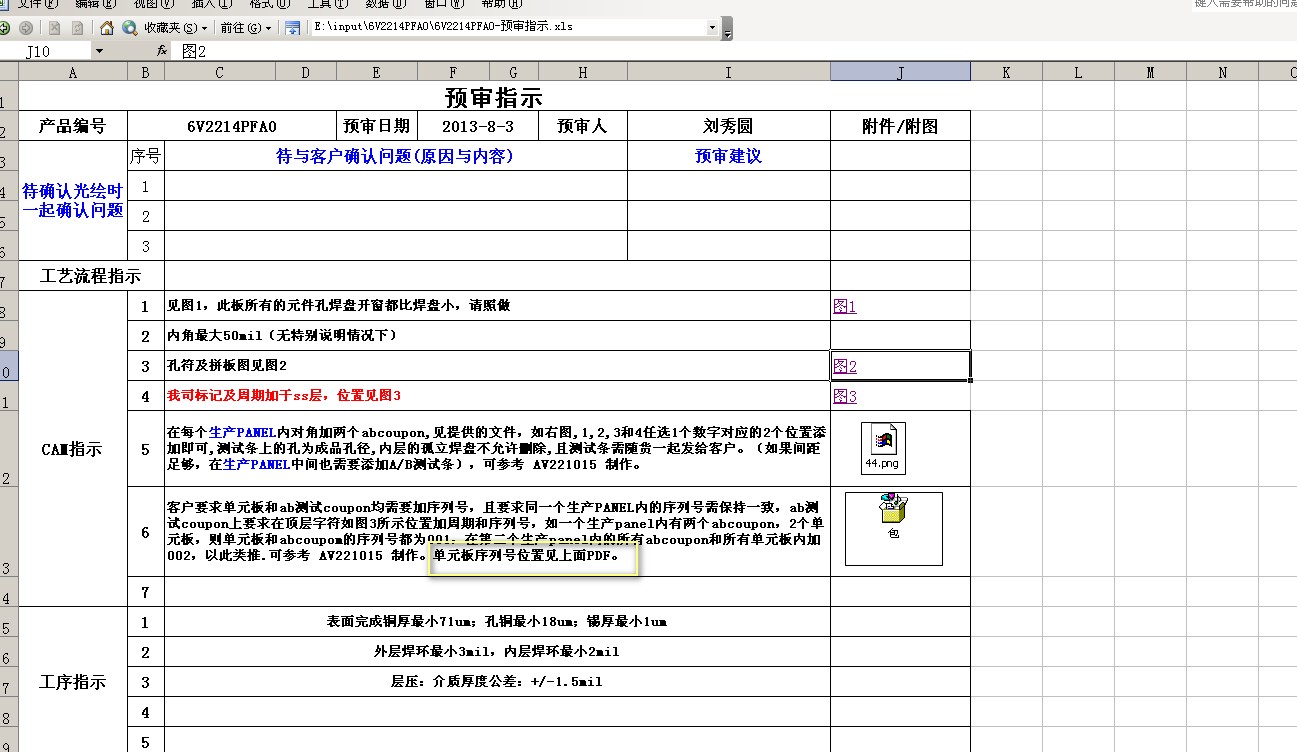1297x752 pixels.
Task: Click the CAM item 5 cell about 生产PANEL abcoupon
Action: tap(497, 449)
